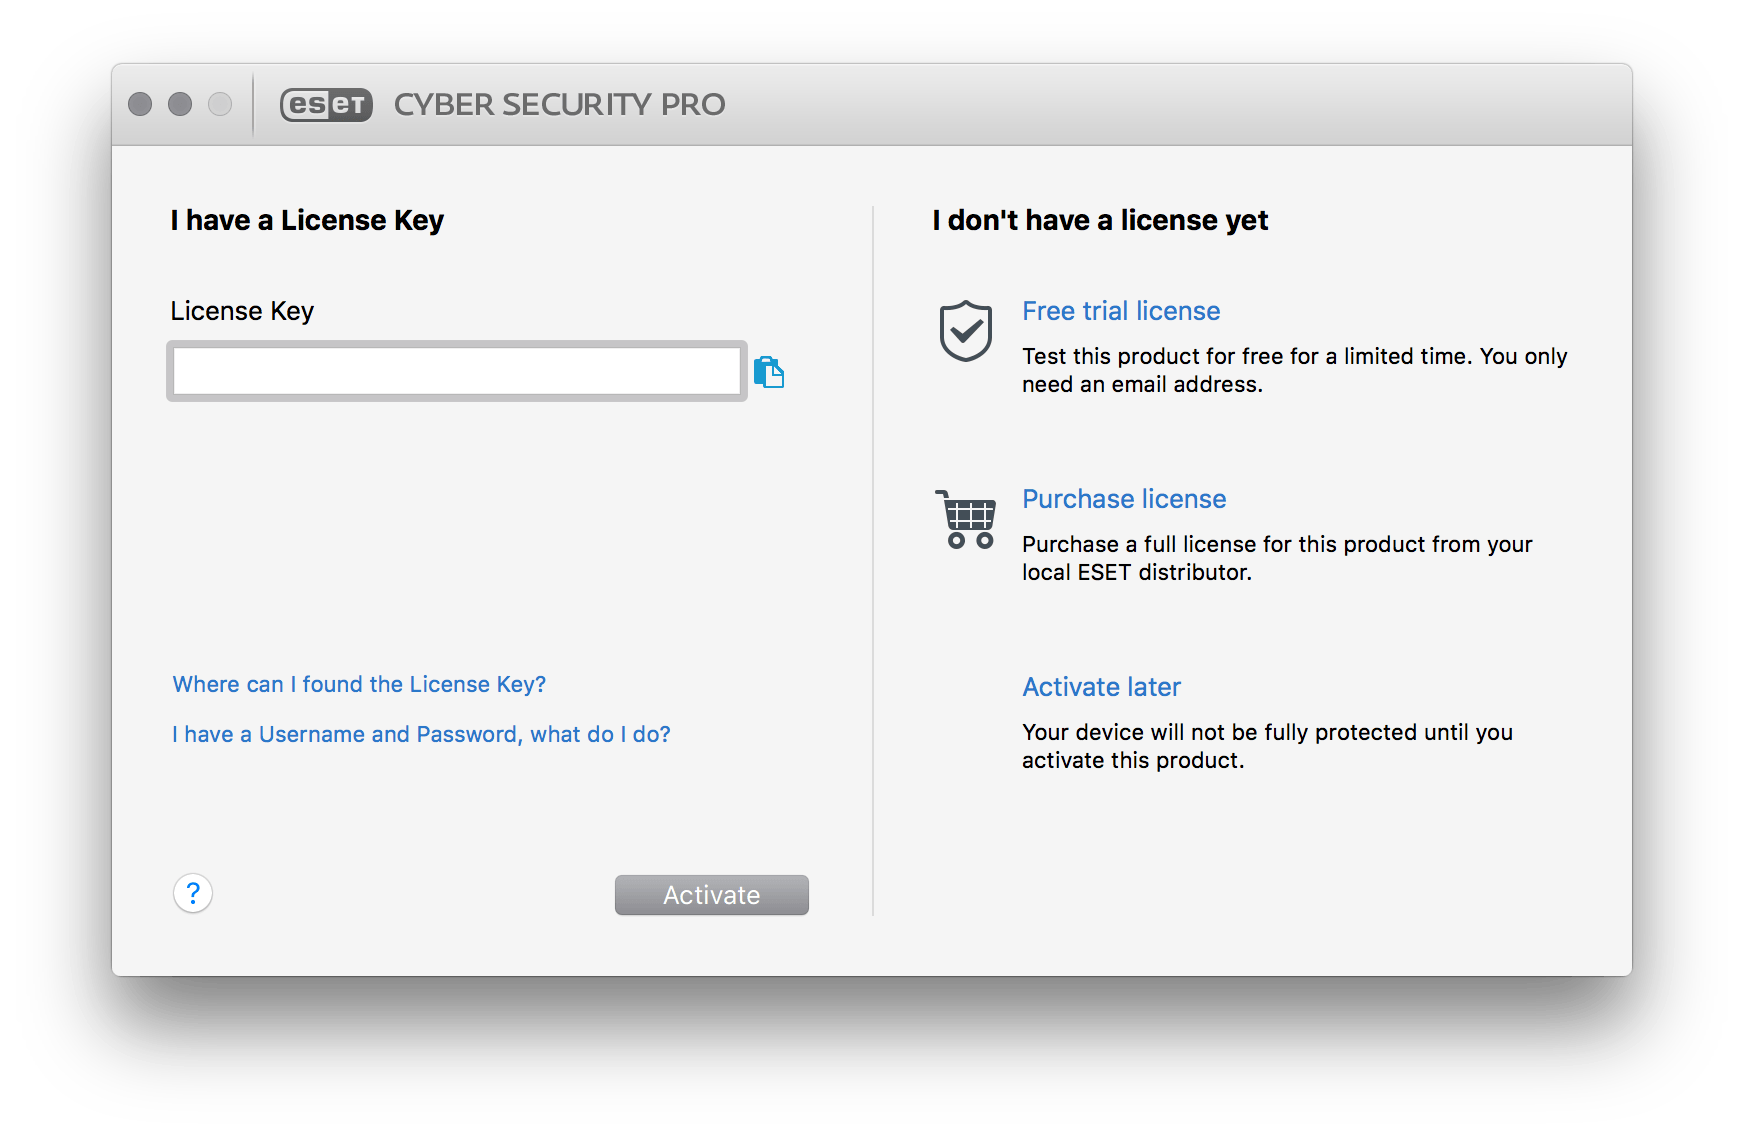Click the 'I have a License Key' heading
Viewport: 1744px width, 1136px height.
pyautogui.click(x=306, y=220)
